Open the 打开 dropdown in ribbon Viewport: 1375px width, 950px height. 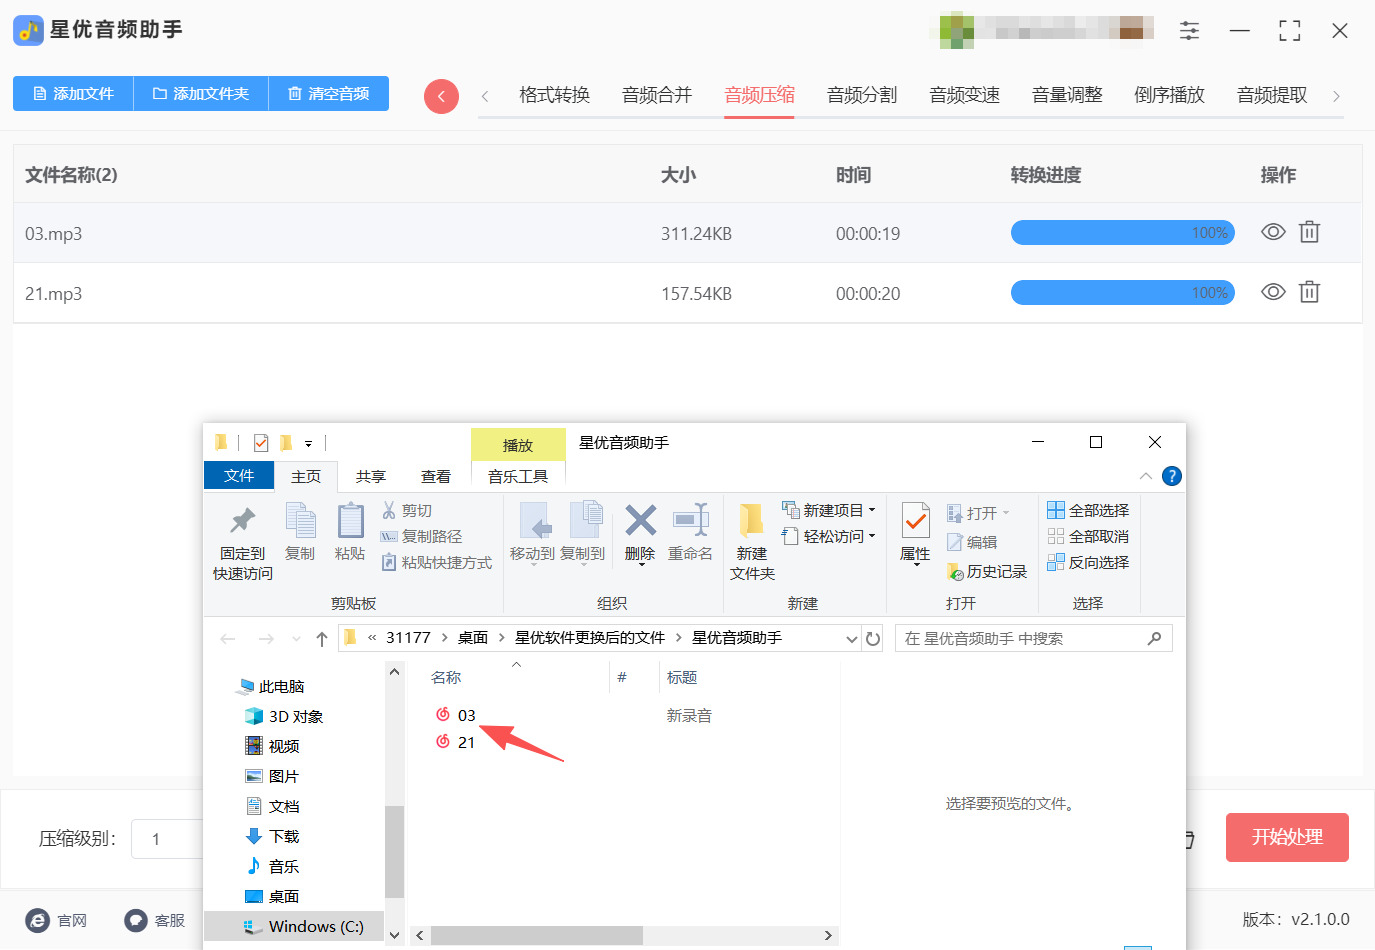(x=979, y=513)
